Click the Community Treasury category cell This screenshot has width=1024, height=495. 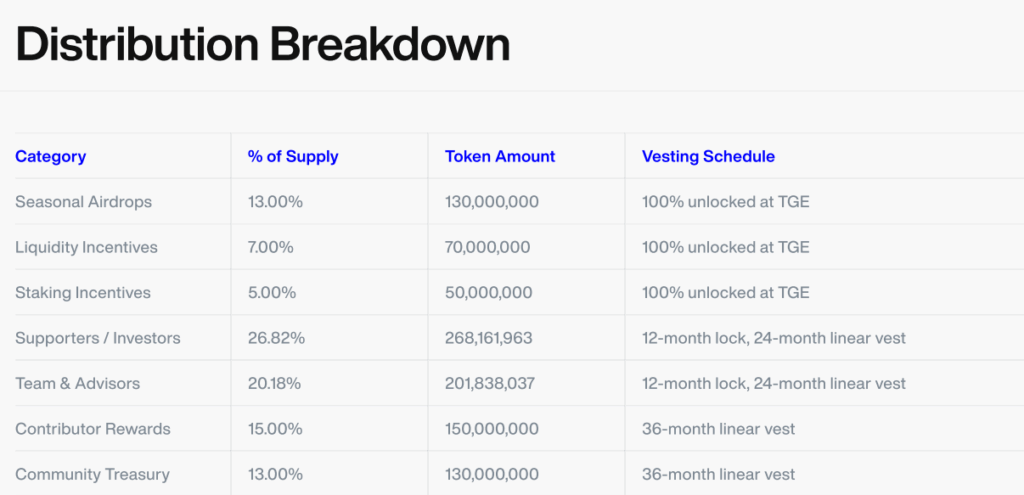pyautogui.click(x=93, y=474)
